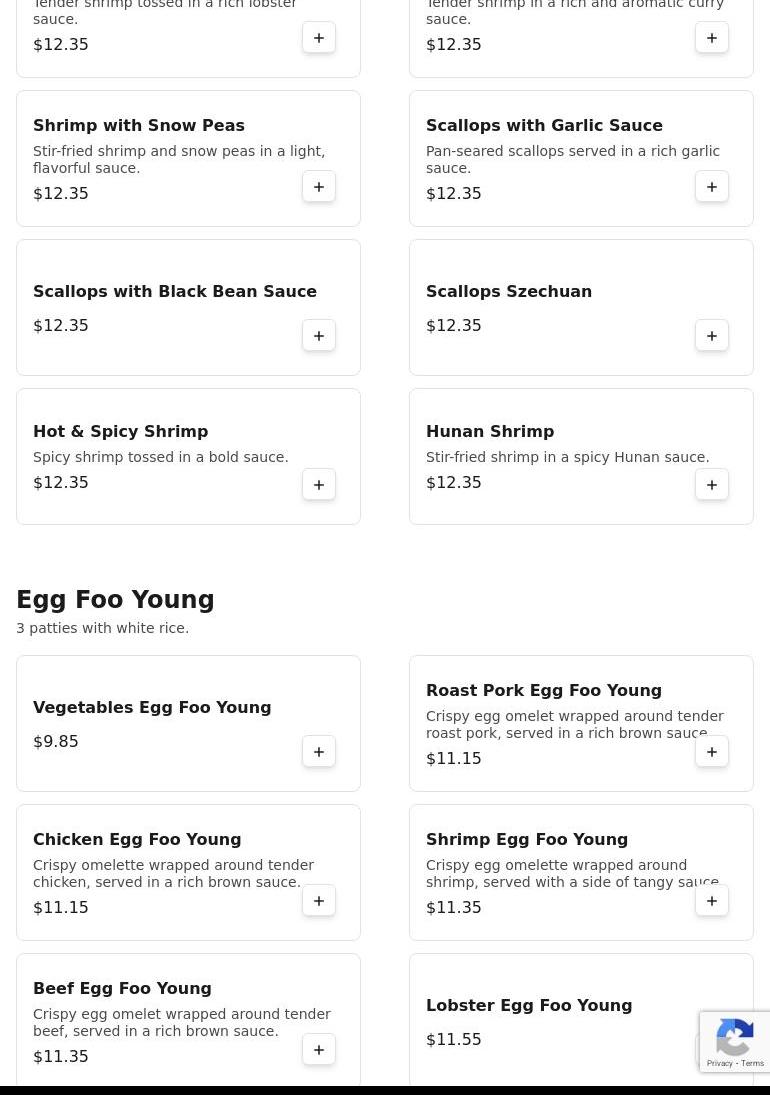Click the Egg Foo Young section heading
This screenshot has height=1095, width=770.
115,600
